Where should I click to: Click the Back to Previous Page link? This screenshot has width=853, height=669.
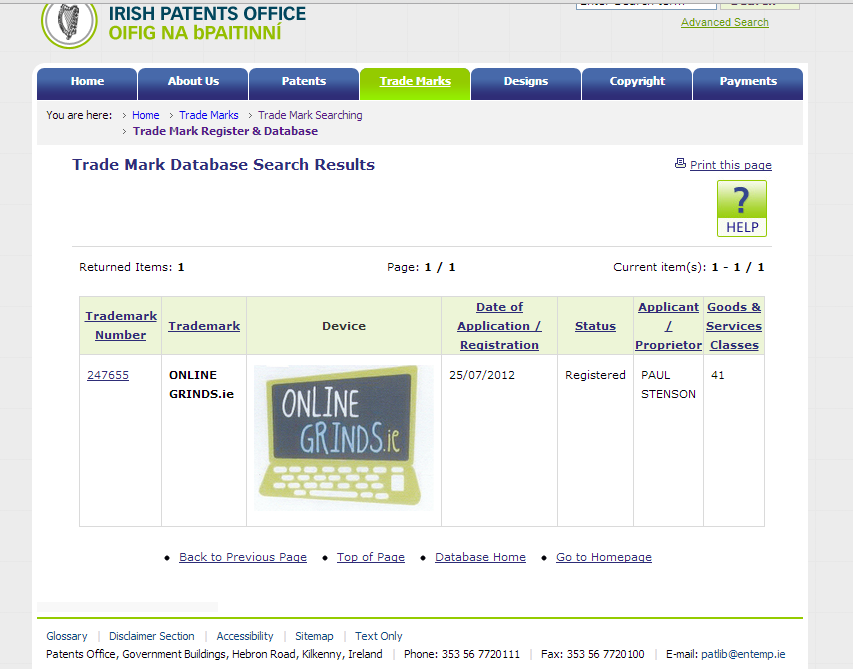click(x=243, y=557)
